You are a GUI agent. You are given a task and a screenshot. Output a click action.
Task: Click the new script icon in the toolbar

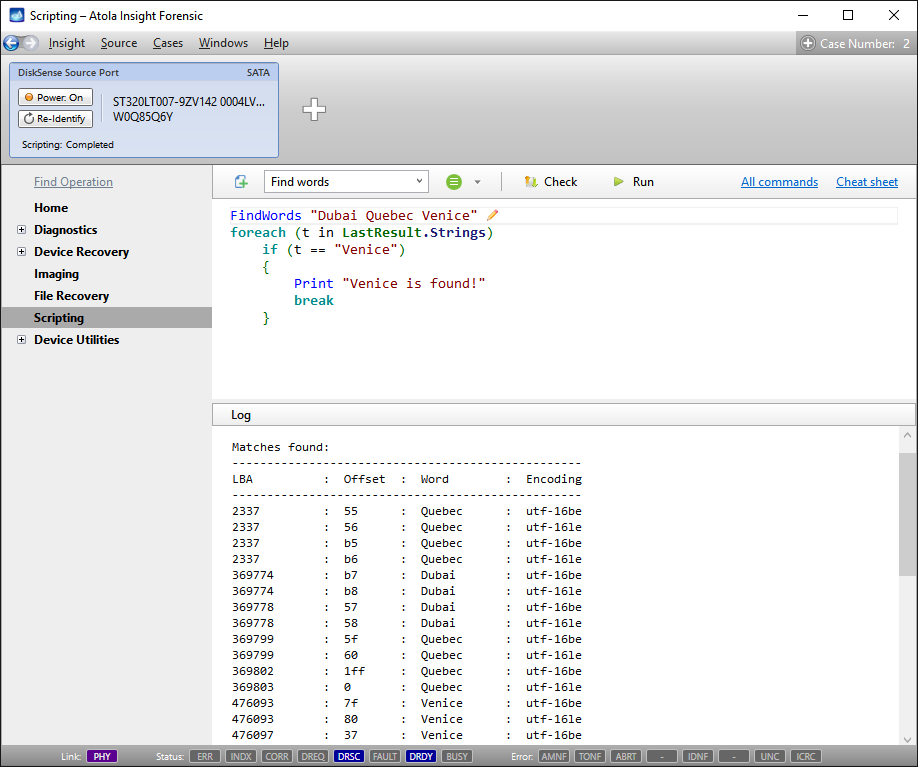[241, 182]
